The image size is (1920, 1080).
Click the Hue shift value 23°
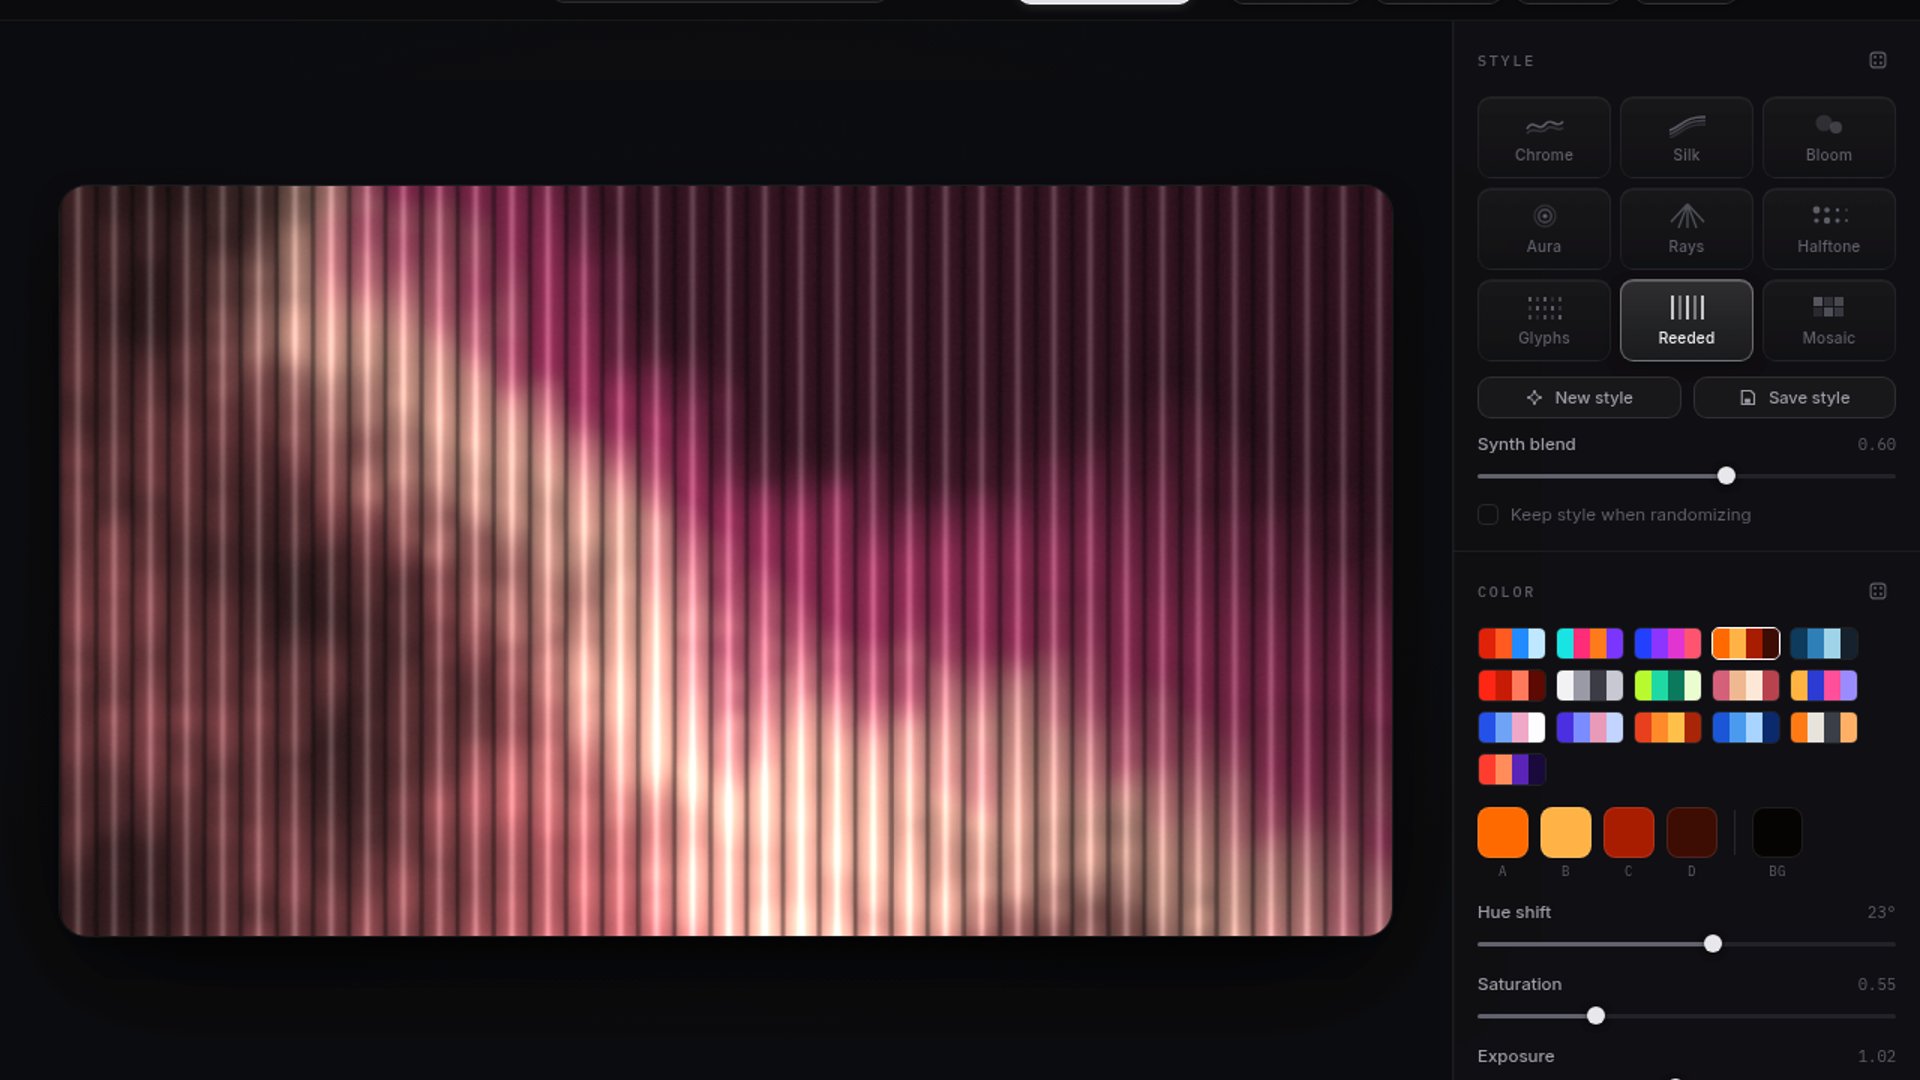(x=1880, y=912)
